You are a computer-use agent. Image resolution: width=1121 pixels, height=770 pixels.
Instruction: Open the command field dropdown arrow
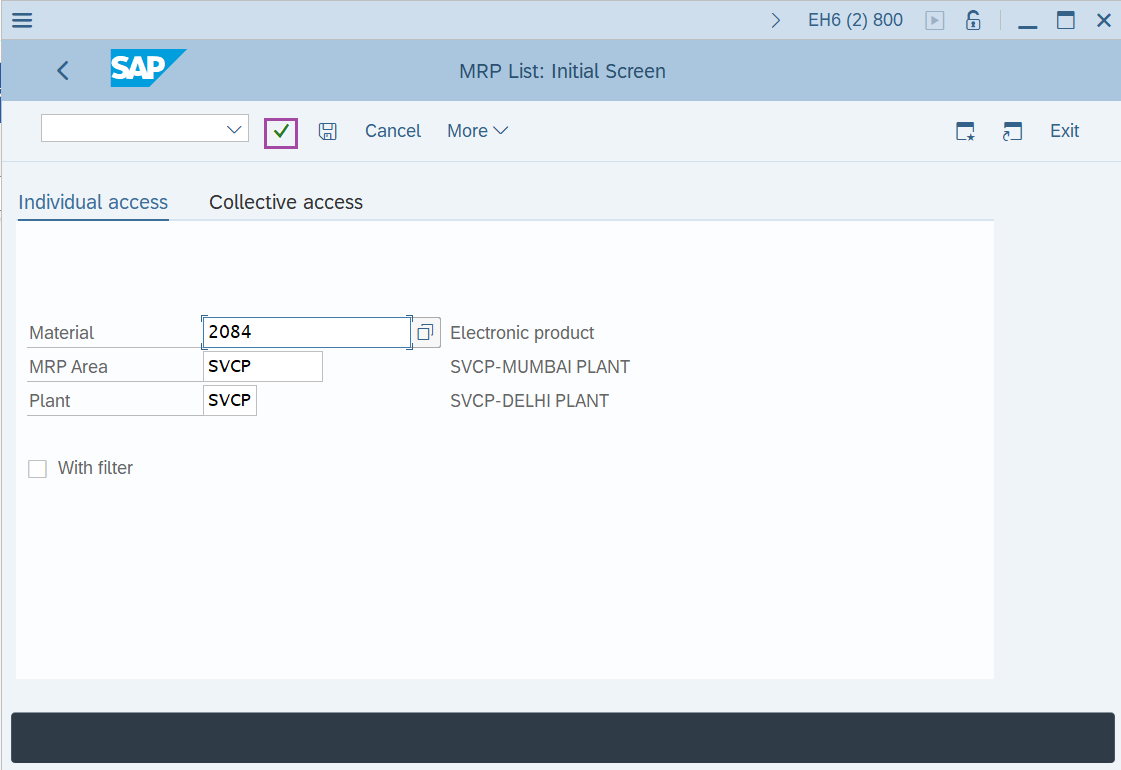[234, 128]
